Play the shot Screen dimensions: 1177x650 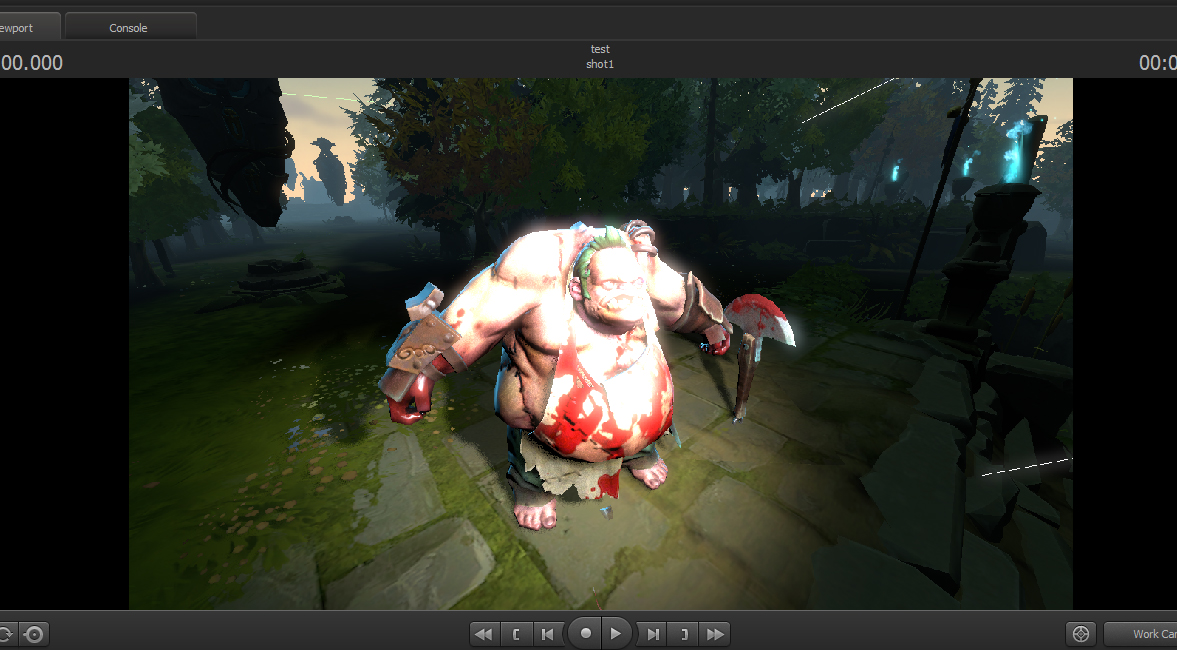pyautogui.click(x=616, y=633)
